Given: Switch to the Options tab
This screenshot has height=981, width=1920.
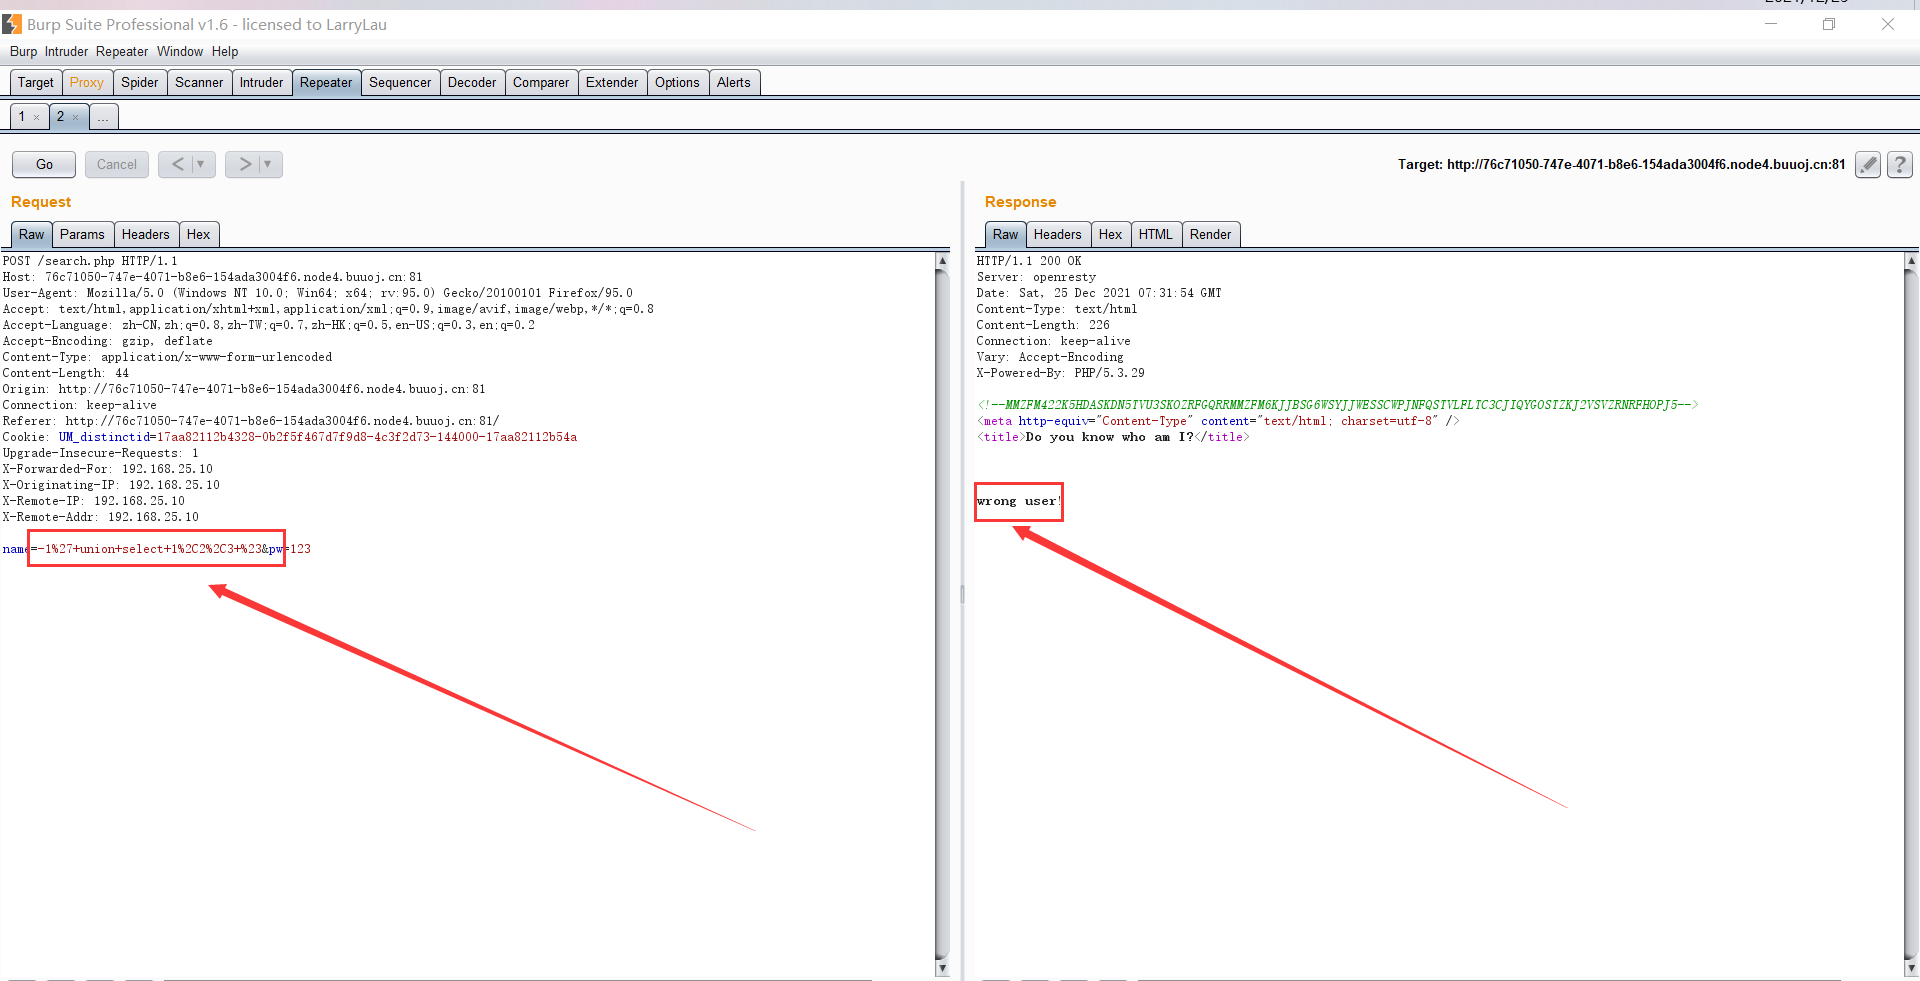Looking at the screenshot, I should pos(677,83).
